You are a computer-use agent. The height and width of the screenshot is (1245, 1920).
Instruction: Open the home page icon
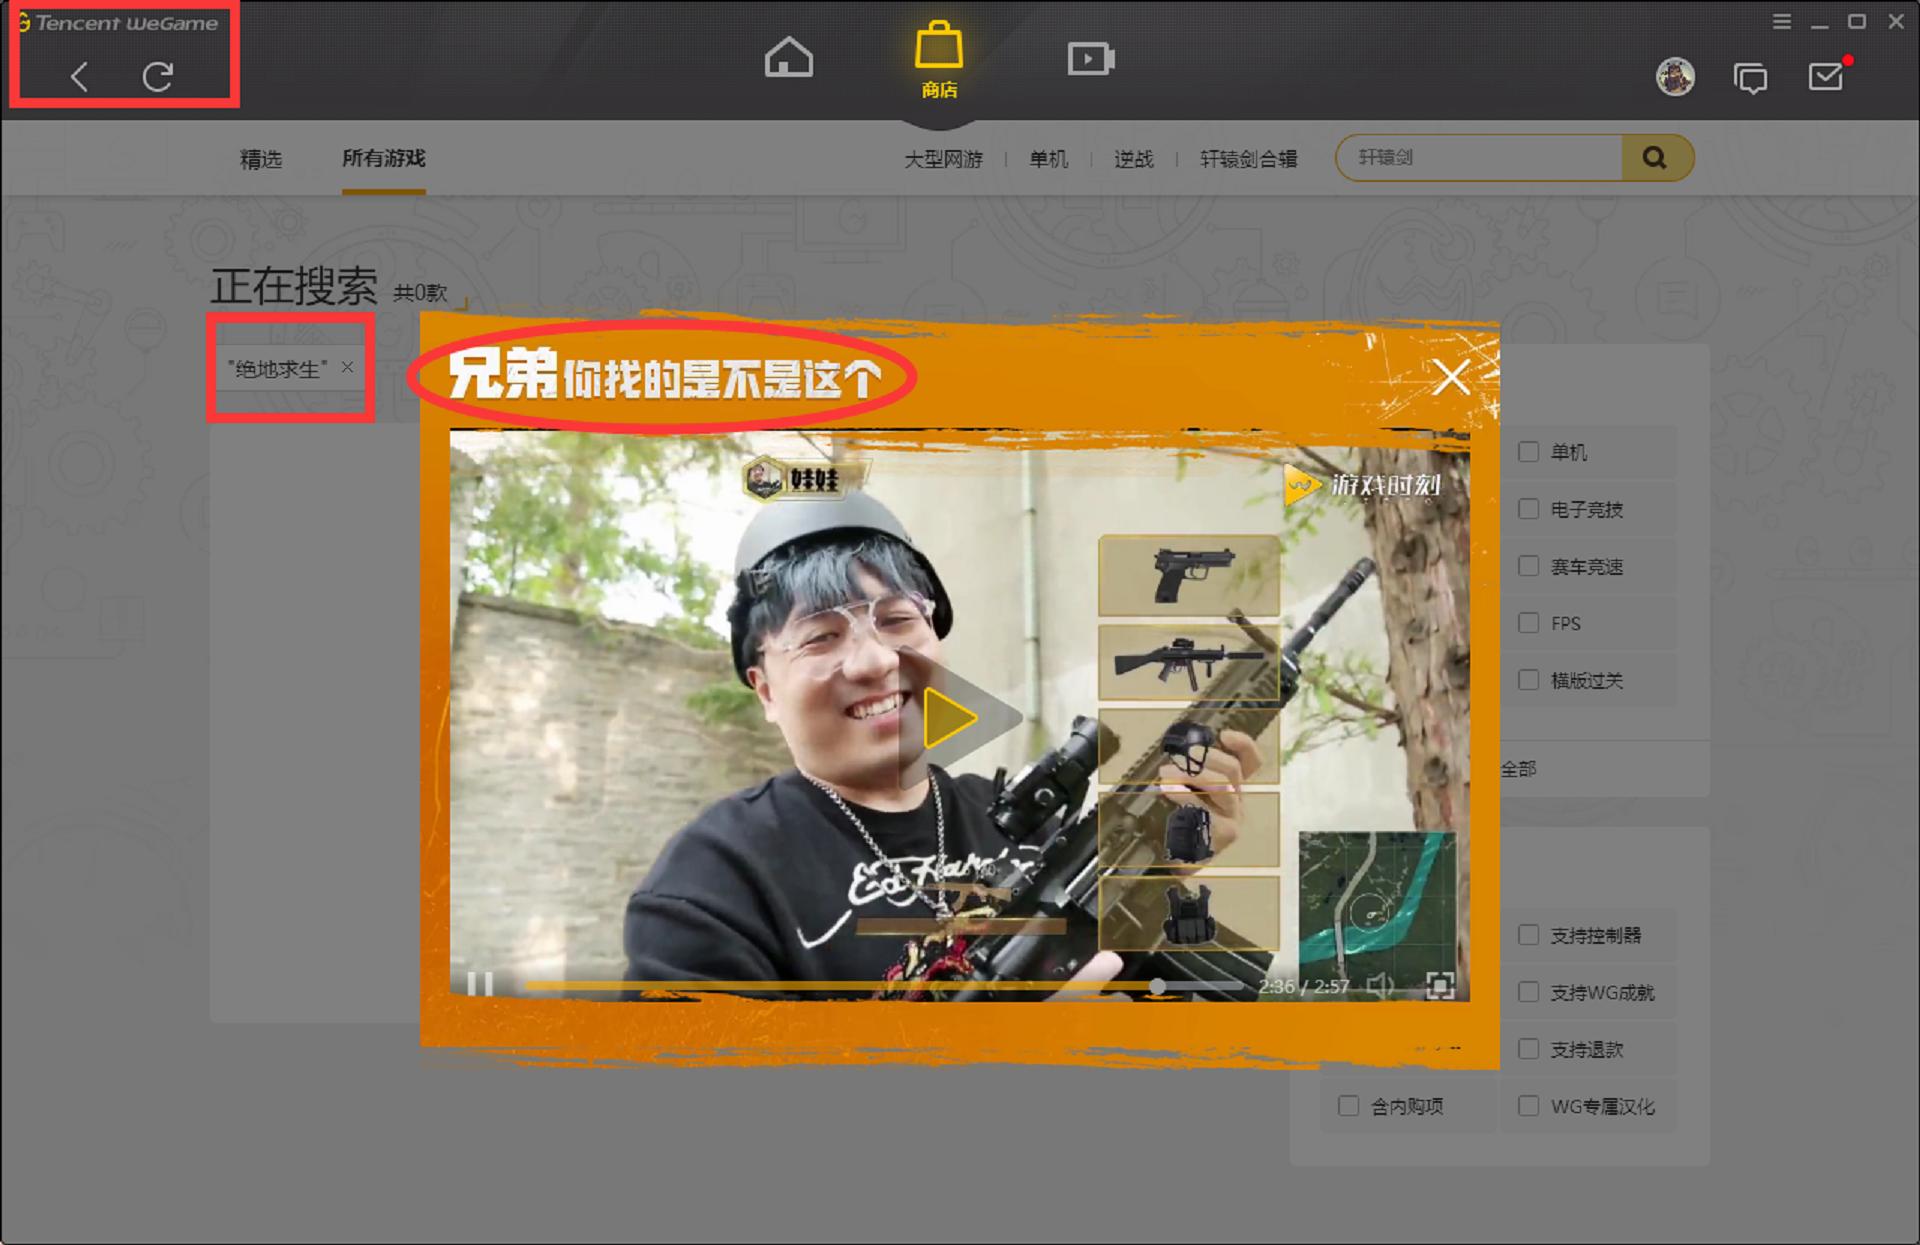click(788, 58)
